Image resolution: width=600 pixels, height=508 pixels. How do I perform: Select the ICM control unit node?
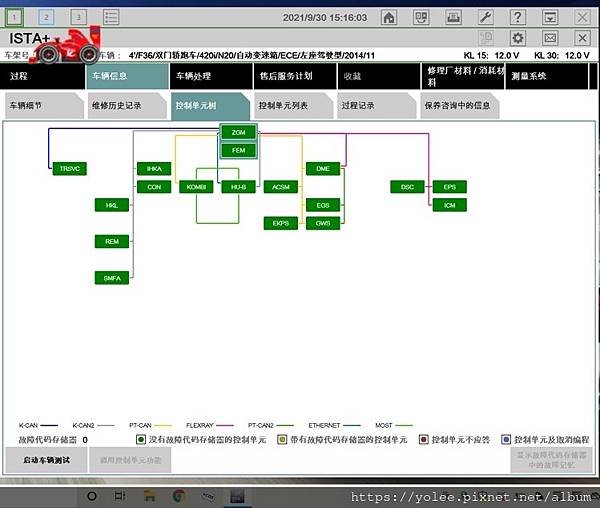click(x=450, y=205)
